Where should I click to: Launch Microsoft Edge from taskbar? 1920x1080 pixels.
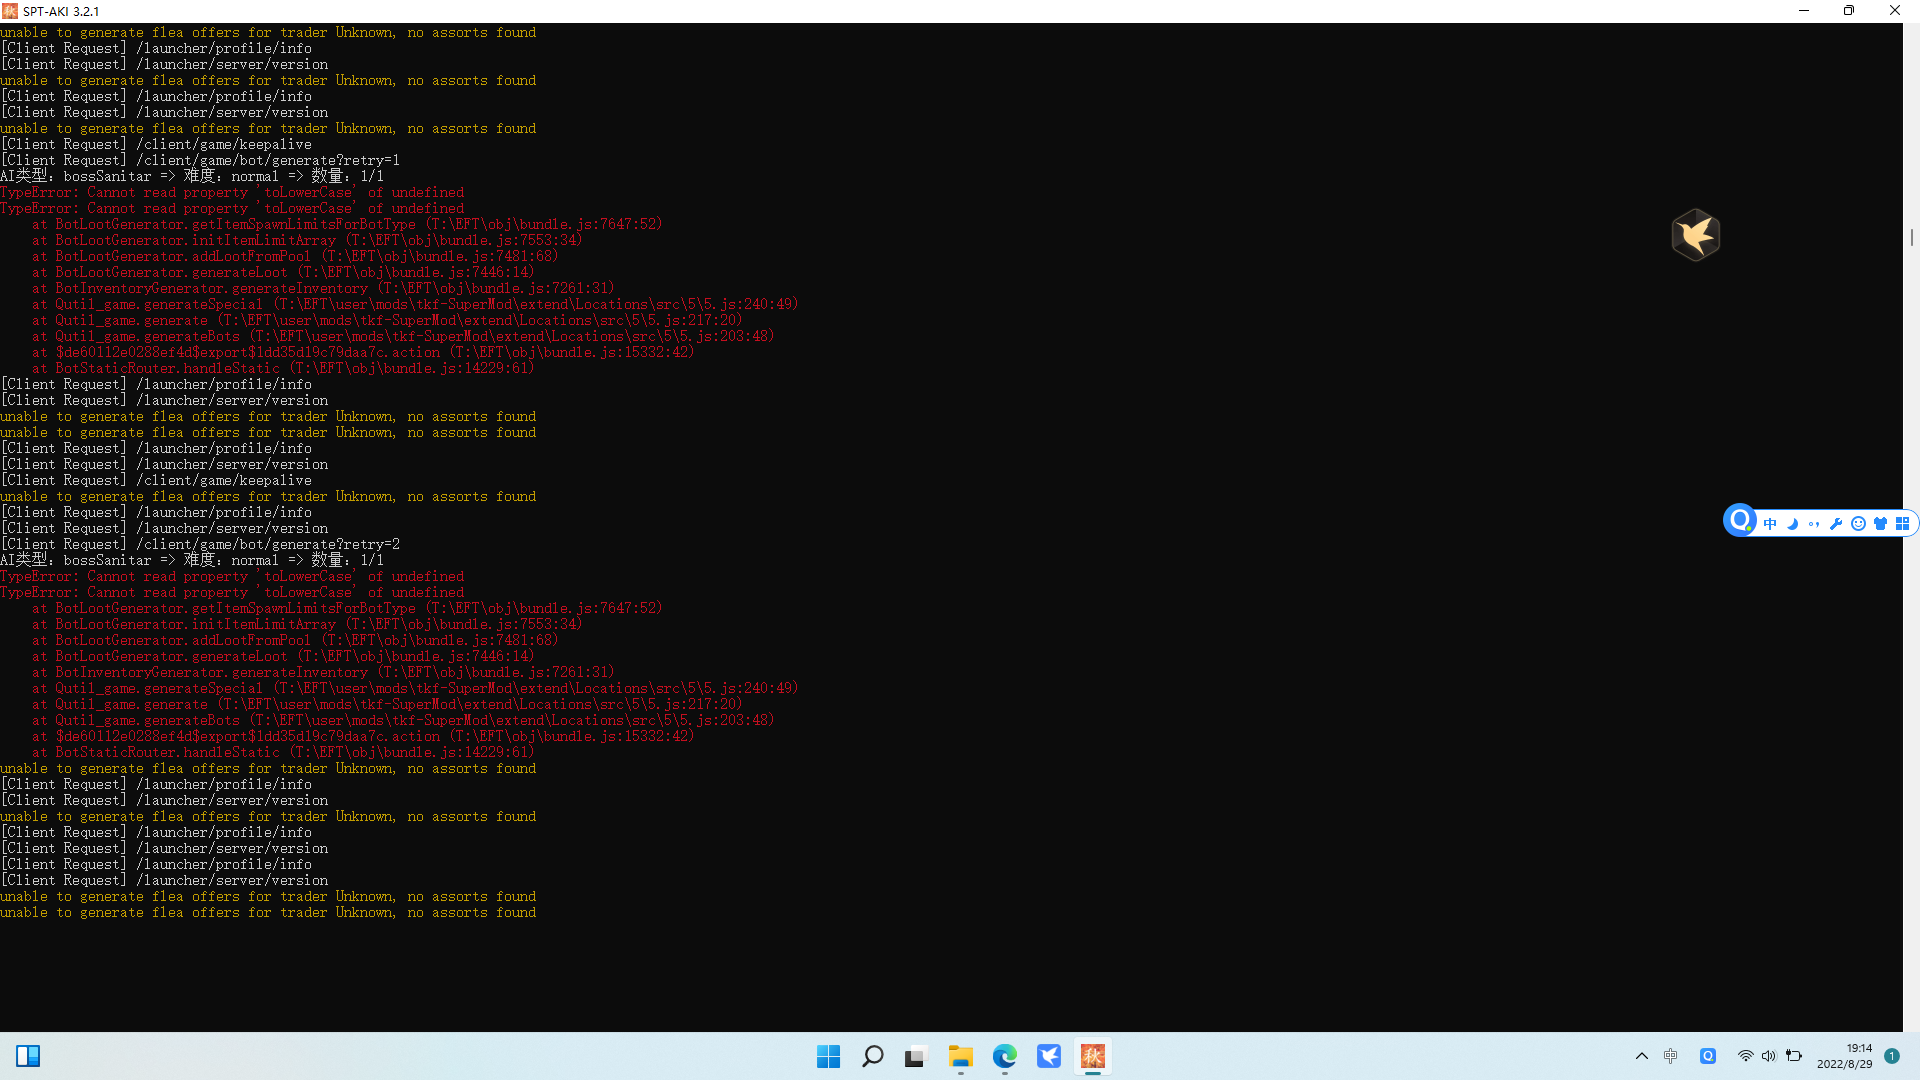point(1004,1056)
